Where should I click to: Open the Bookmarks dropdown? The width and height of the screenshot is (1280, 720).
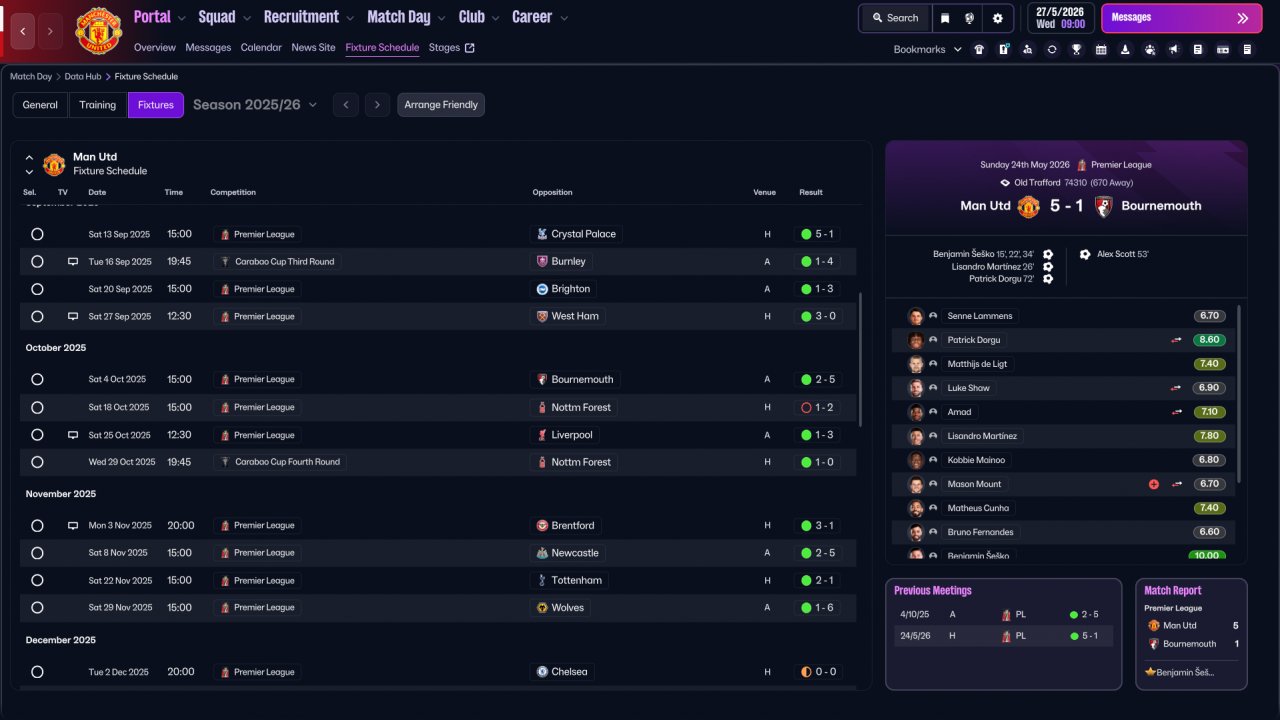click(928, 49)
